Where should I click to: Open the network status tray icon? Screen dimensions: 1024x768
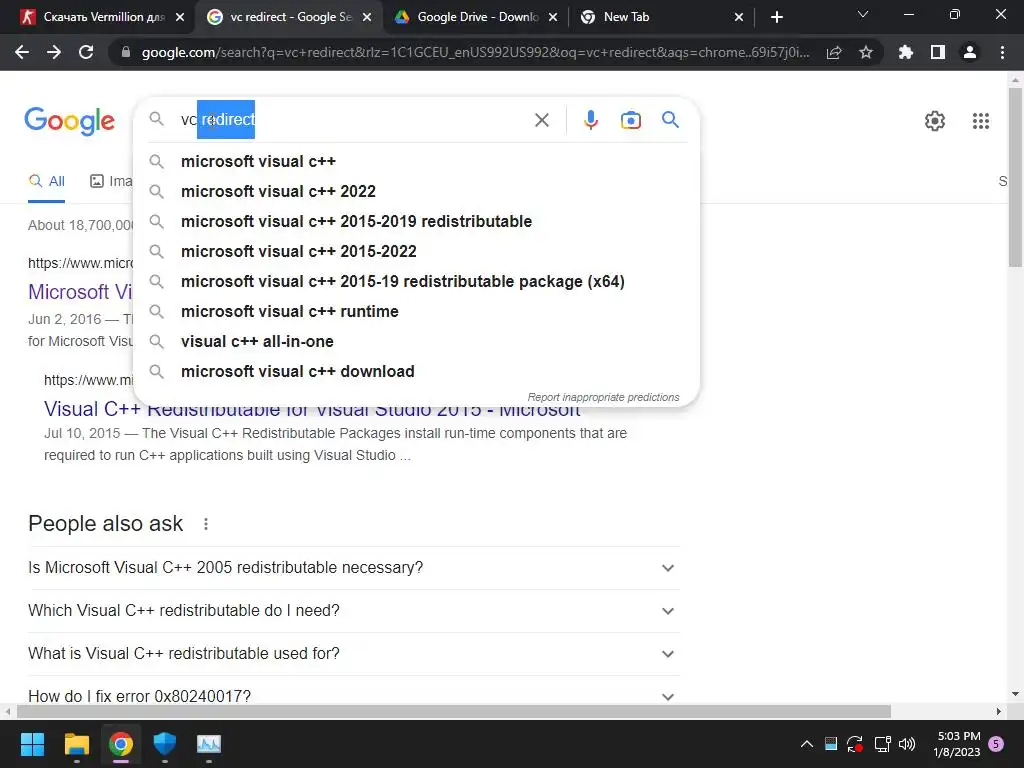(x=882, y=744)
